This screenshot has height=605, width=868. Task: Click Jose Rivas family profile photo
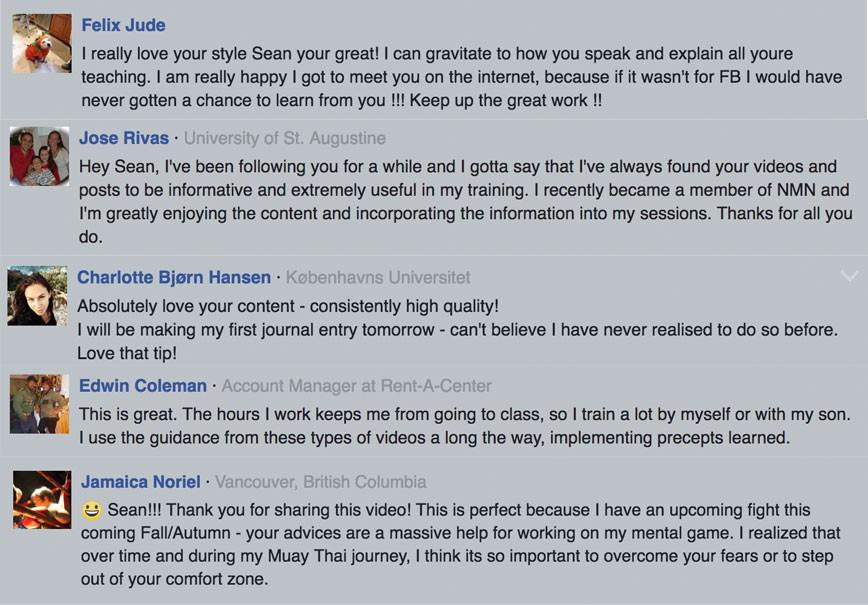(39, 156)
